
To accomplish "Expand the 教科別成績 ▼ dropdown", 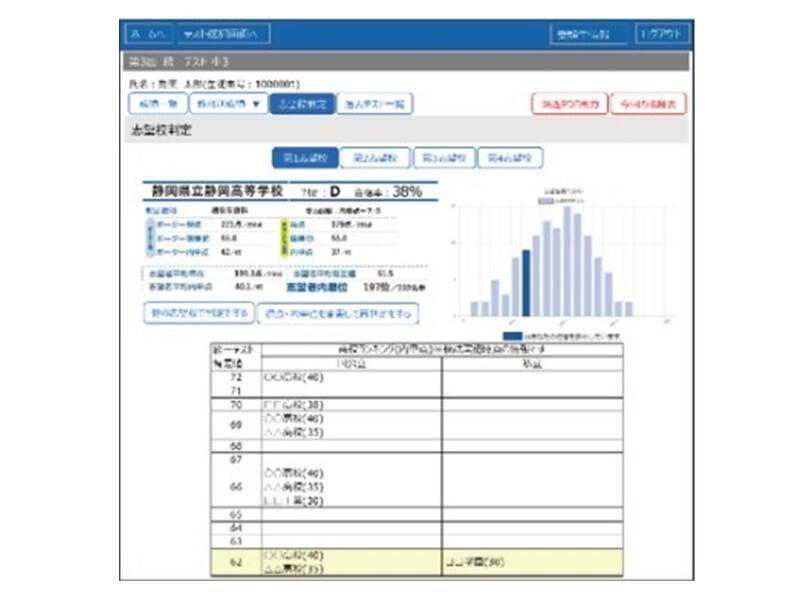I will tap(228, 104).
